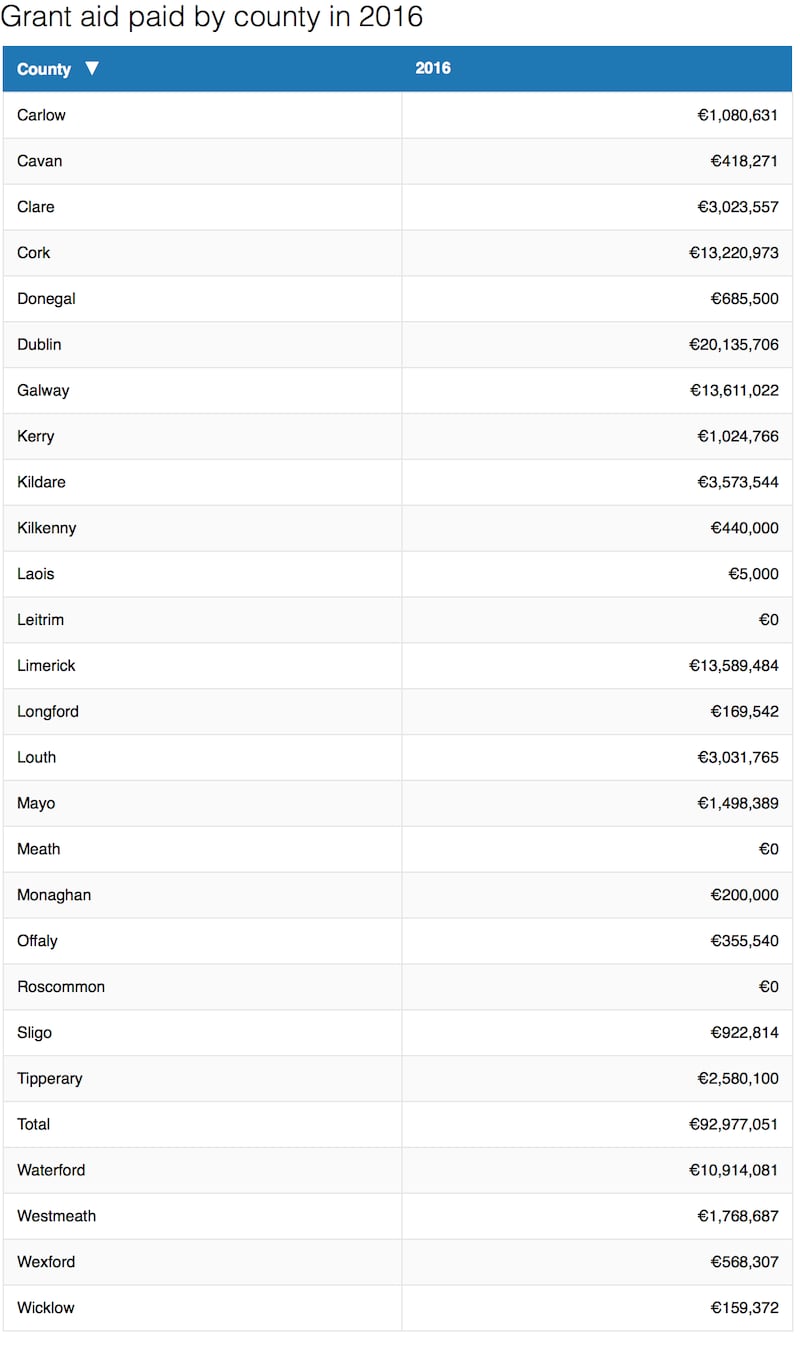
Task: Select the Leitrim county cell
Action: point(40,620)
